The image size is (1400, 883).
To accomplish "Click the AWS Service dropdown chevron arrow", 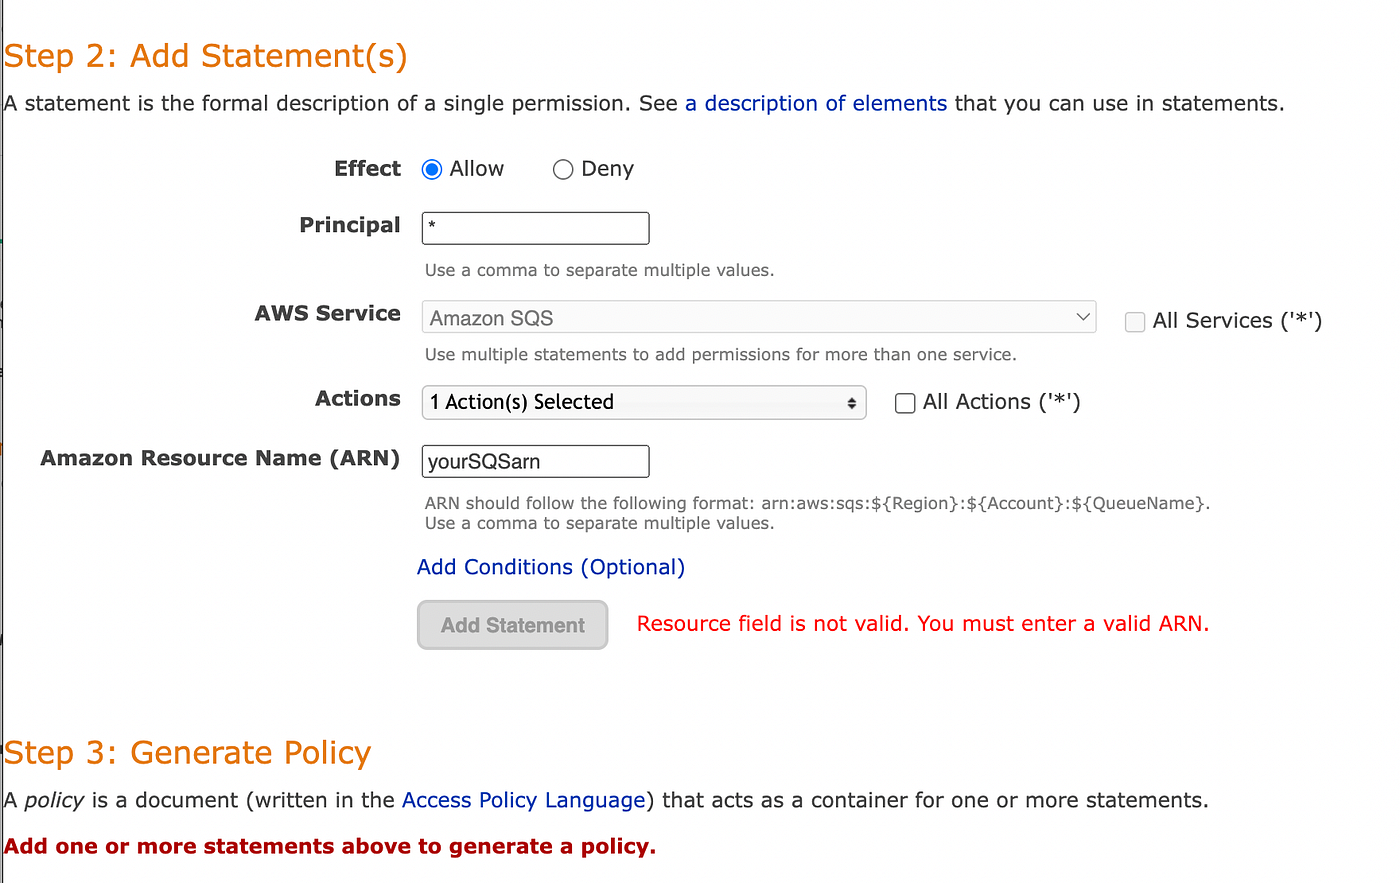I will tap(1083, 317).
